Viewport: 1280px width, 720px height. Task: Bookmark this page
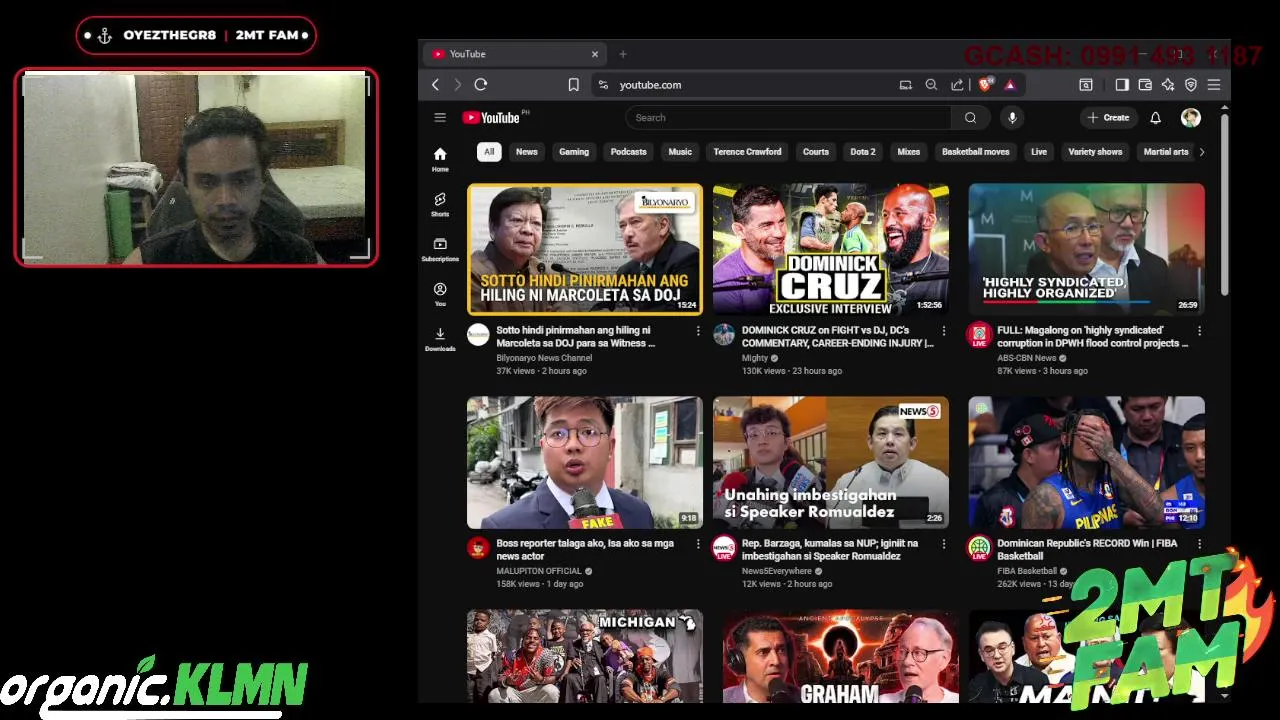(x=573, y=85)
